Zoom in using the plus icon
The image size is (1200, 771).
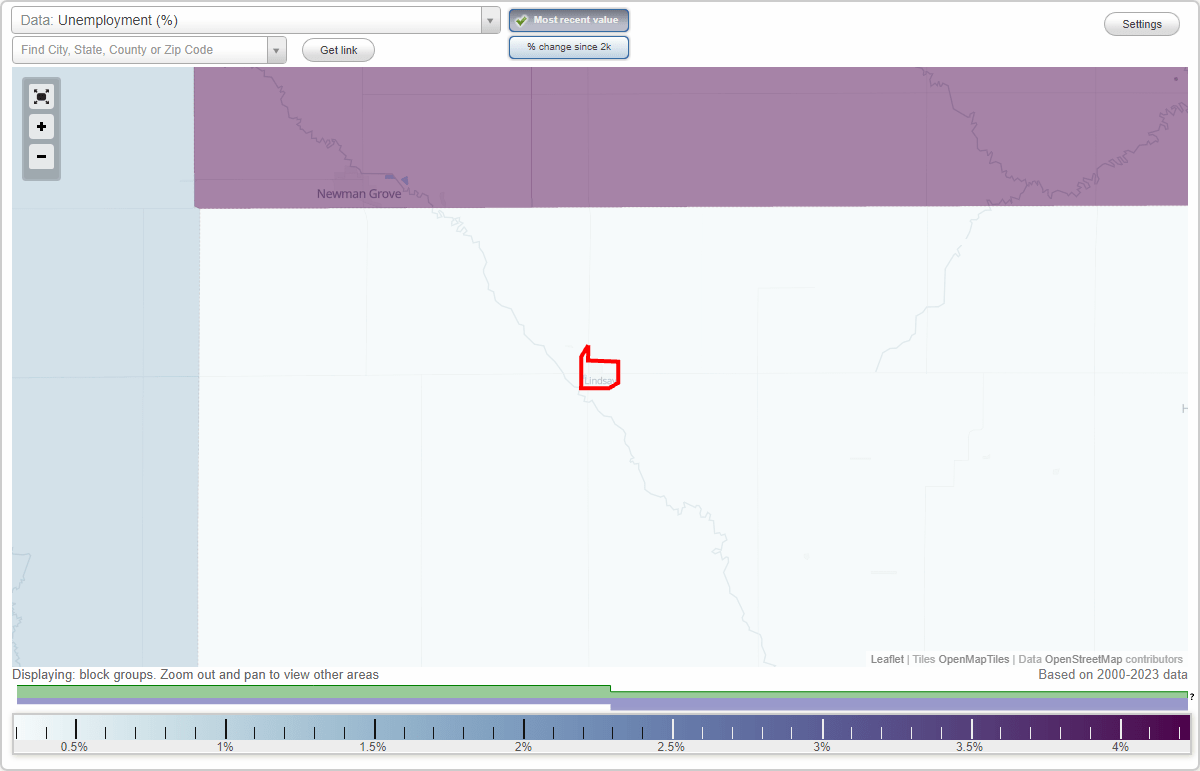pos(41,126)
